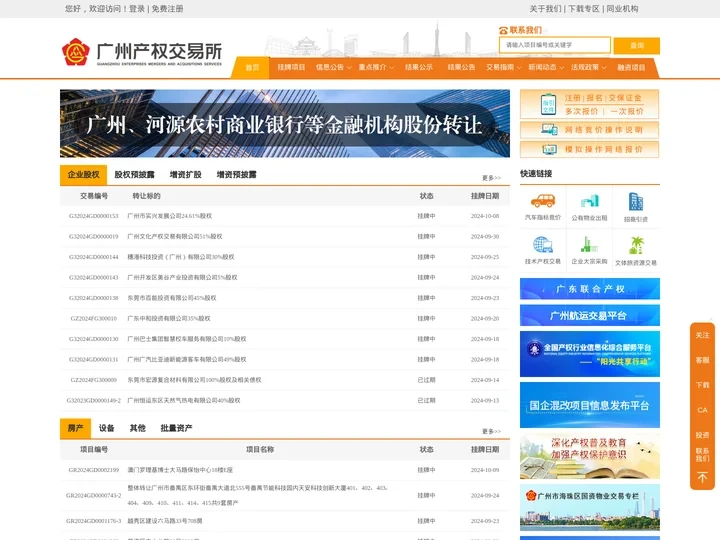Viewport: 720px width, 540px height.
Task: Click the project number or keyword search field
Action: tap(555, 45)
